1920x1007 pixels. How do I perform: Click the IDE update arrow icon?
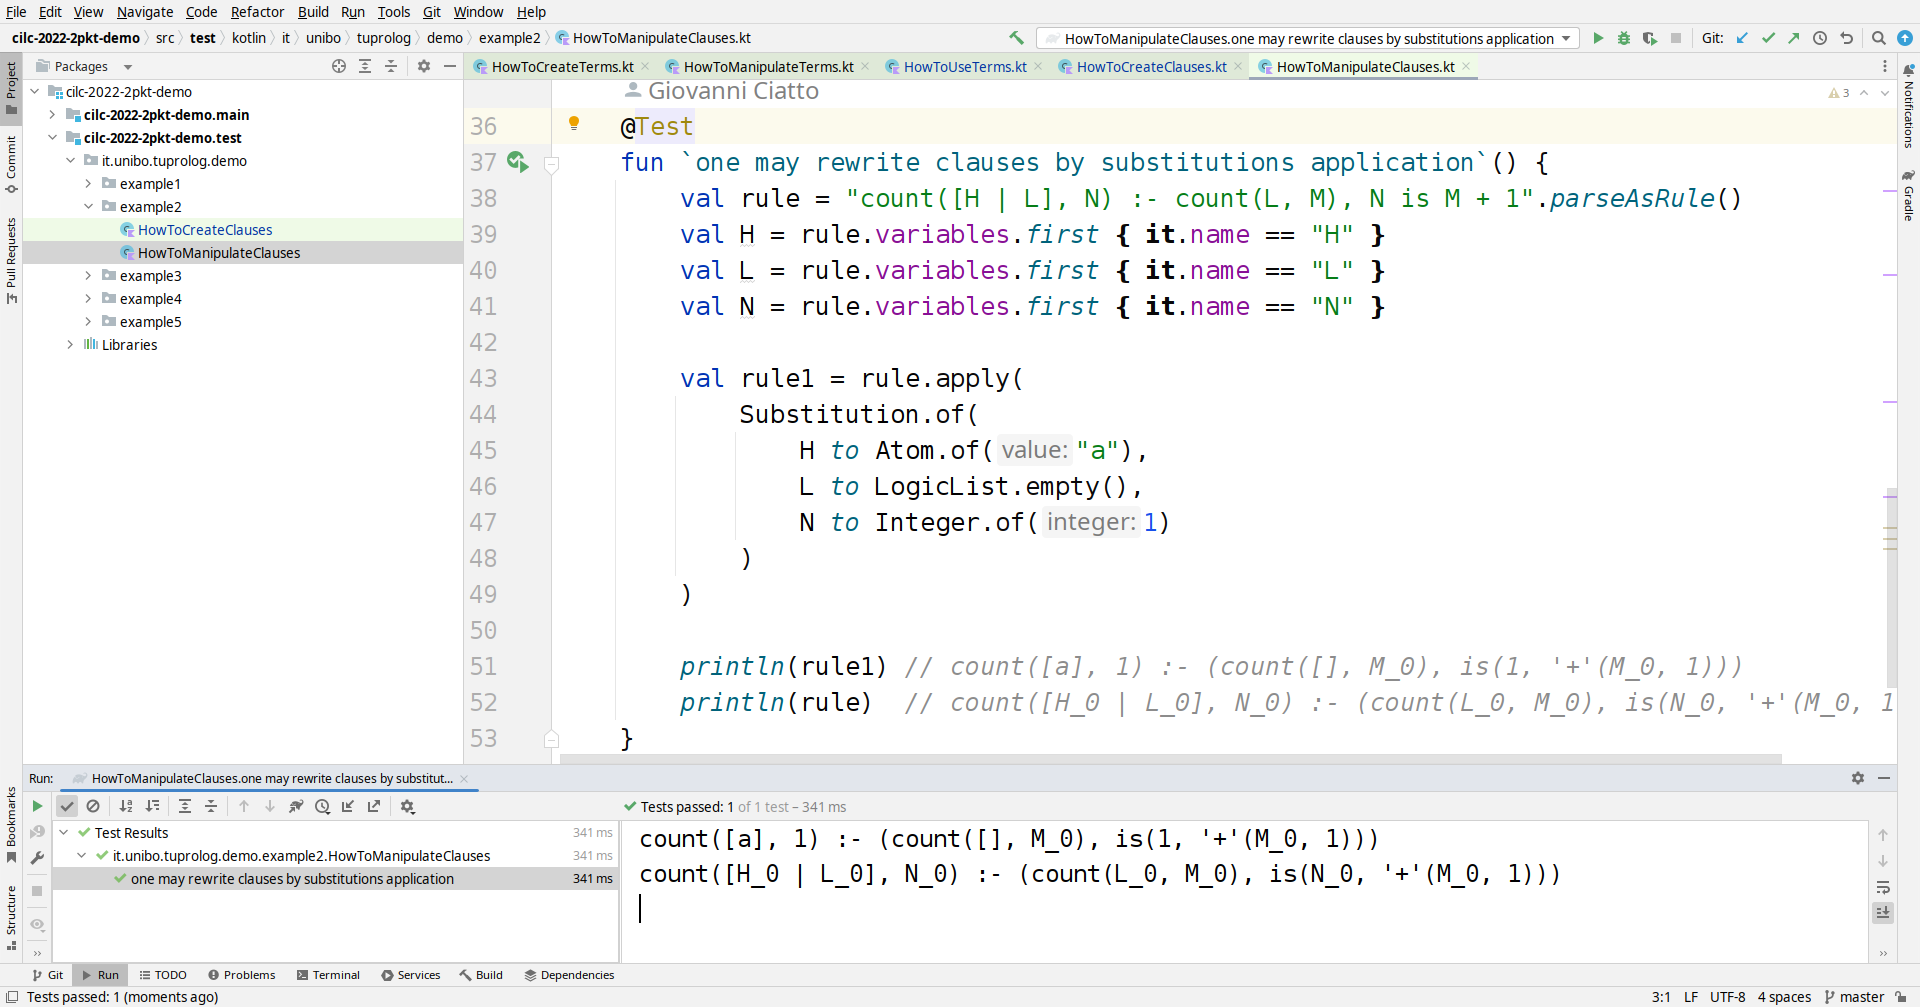(1905, 38)
